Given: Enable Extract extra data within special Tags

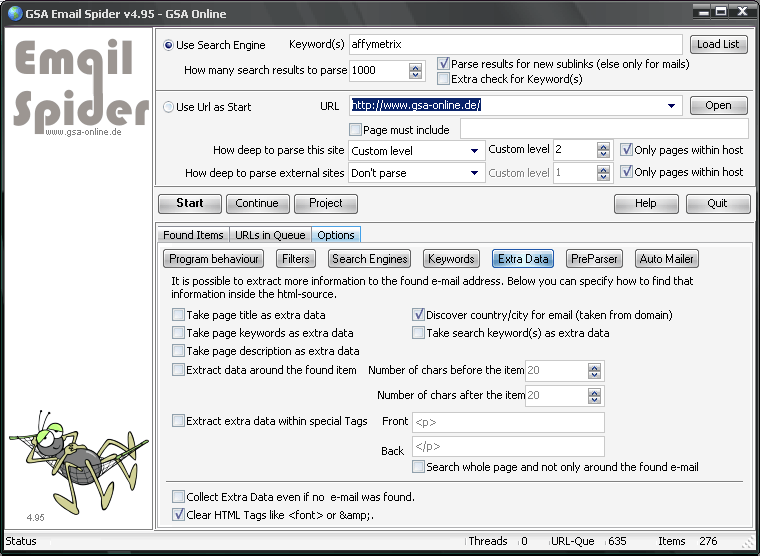Looking at the screenshot, I should (x=178, y=420).
